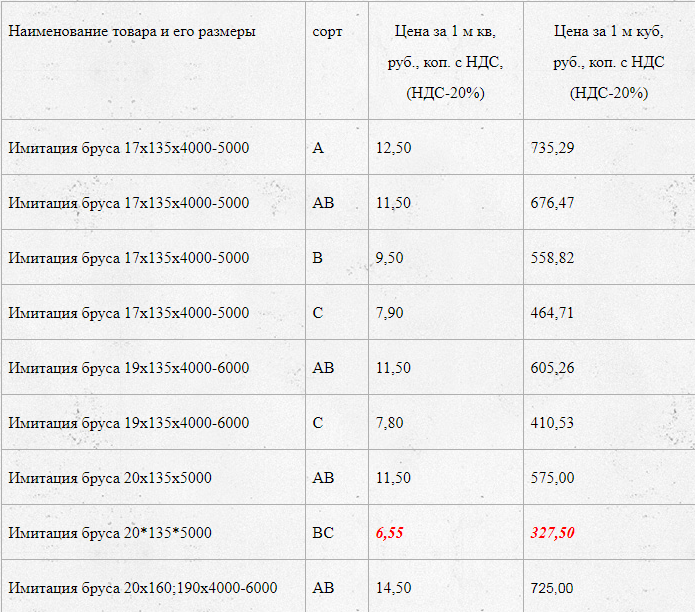This screenshot has height=612, width=695.
Task: Click the 'A' grade cell
Action: (x=318, y=148)
